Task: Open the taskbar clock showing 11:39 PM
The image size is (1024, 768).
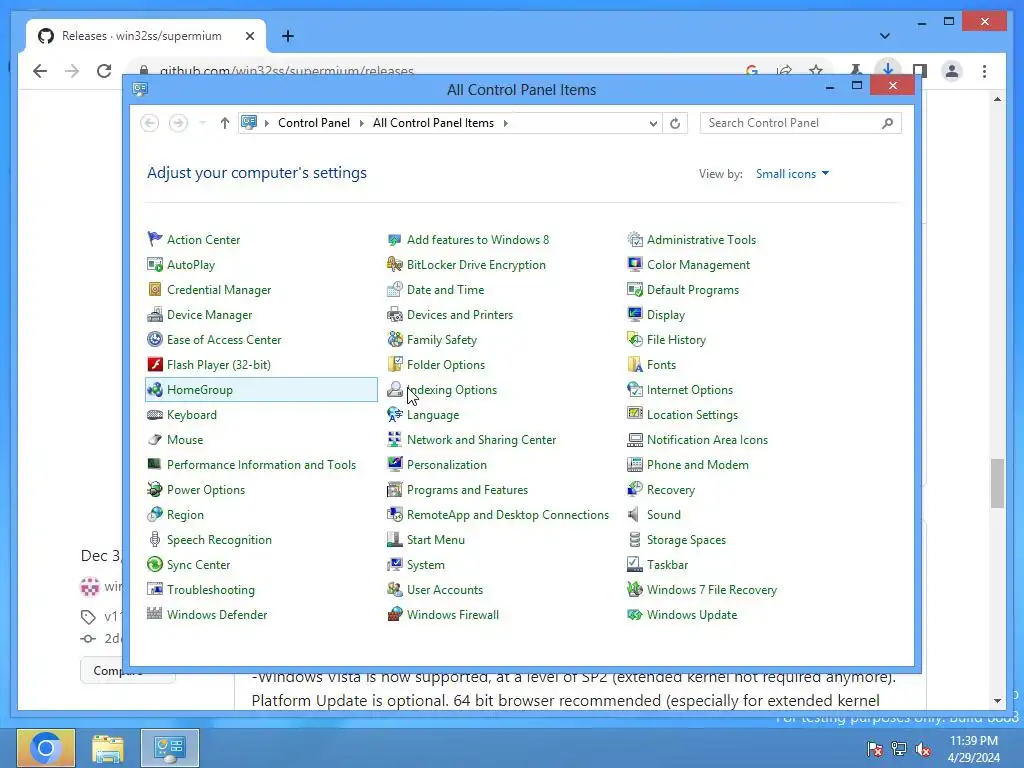Action: (974, 749)
